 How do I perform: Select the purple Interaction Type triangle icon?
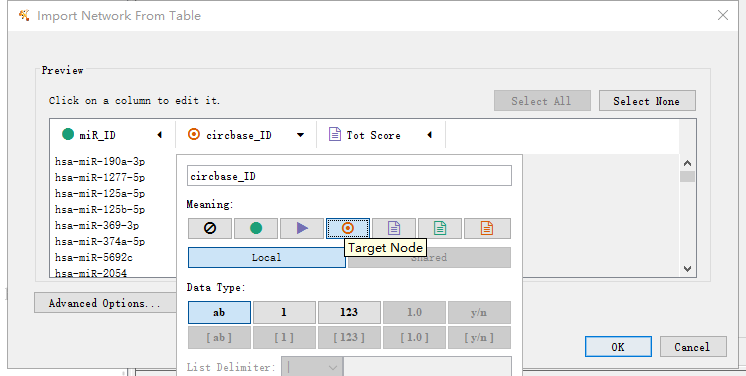302,228
